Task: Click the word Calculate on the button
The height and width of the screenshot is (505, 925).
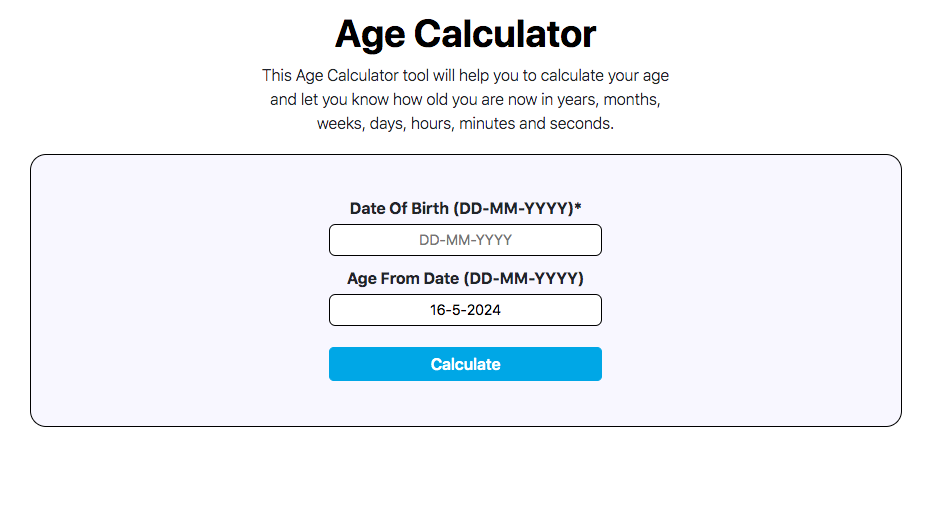Action: 465,364
